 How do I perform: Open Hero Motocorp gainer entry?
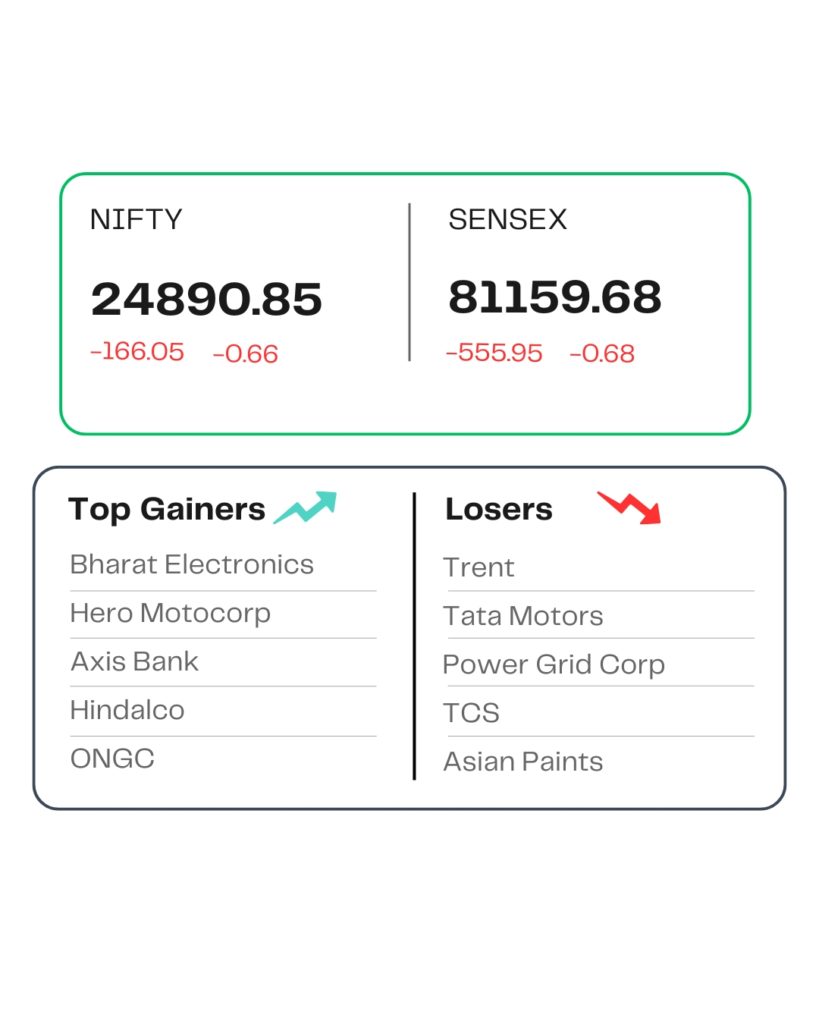[x=170, y=614]
